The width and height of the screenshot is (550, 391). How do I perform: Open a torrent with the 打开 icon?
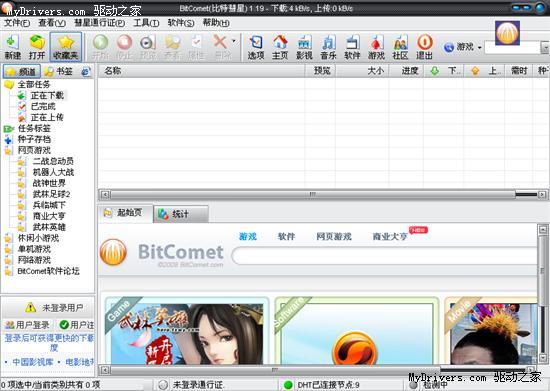37,47
